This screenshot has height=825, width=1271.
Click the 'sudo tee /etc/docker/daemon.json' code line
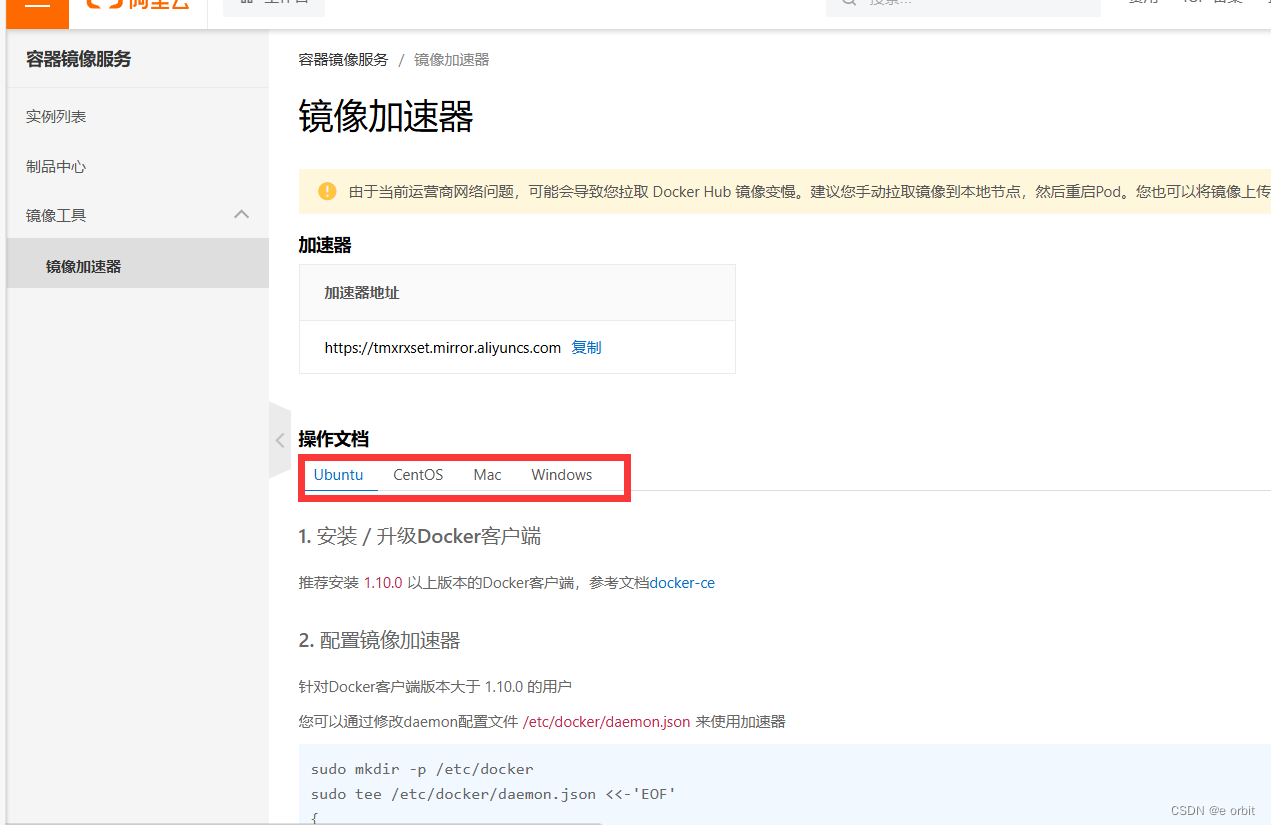point(494,793)
